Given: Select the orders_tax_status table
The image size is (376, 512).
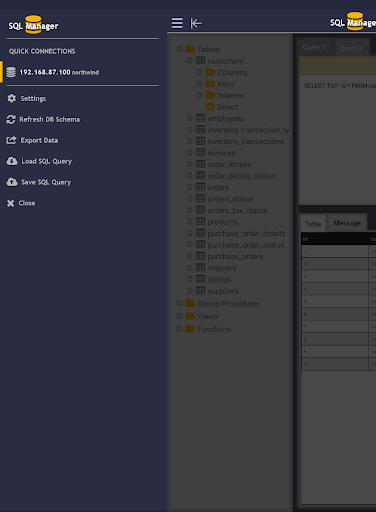Looking at the screenshot, I should [x=237, y=210].
